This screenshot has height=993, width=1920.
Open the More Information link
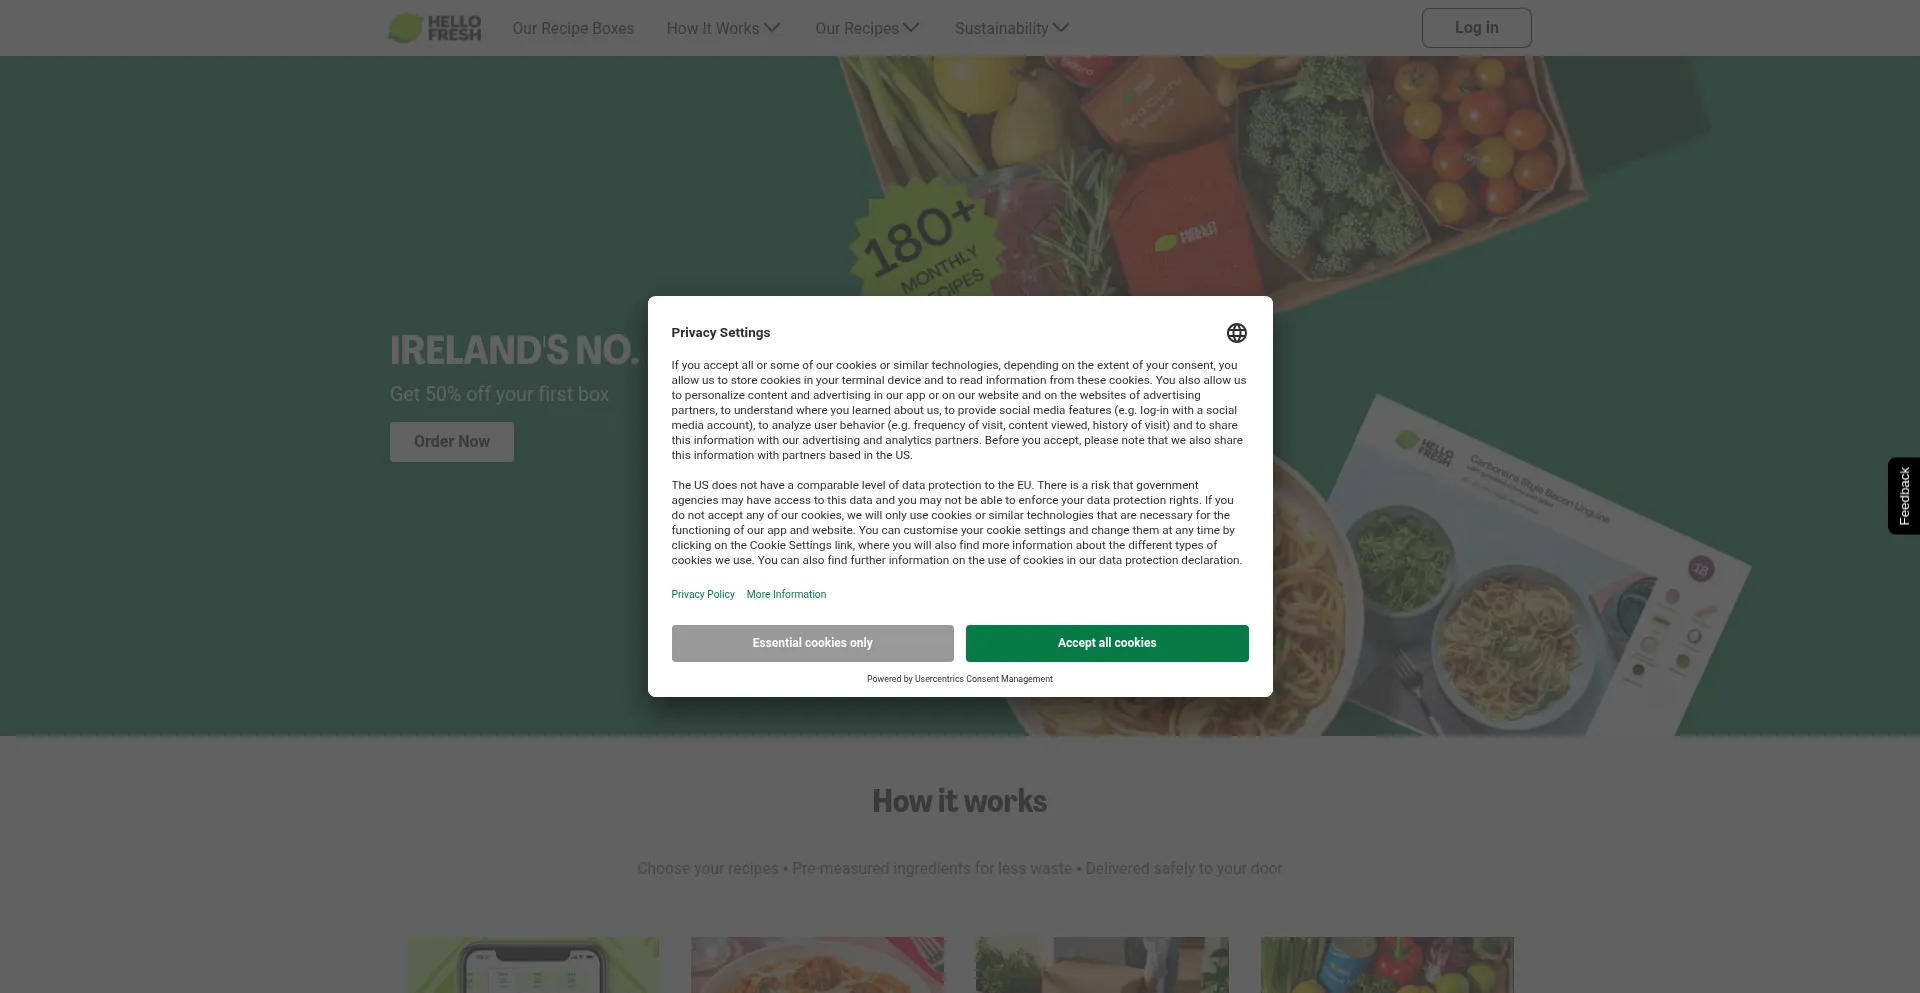[x=786, y=594]
